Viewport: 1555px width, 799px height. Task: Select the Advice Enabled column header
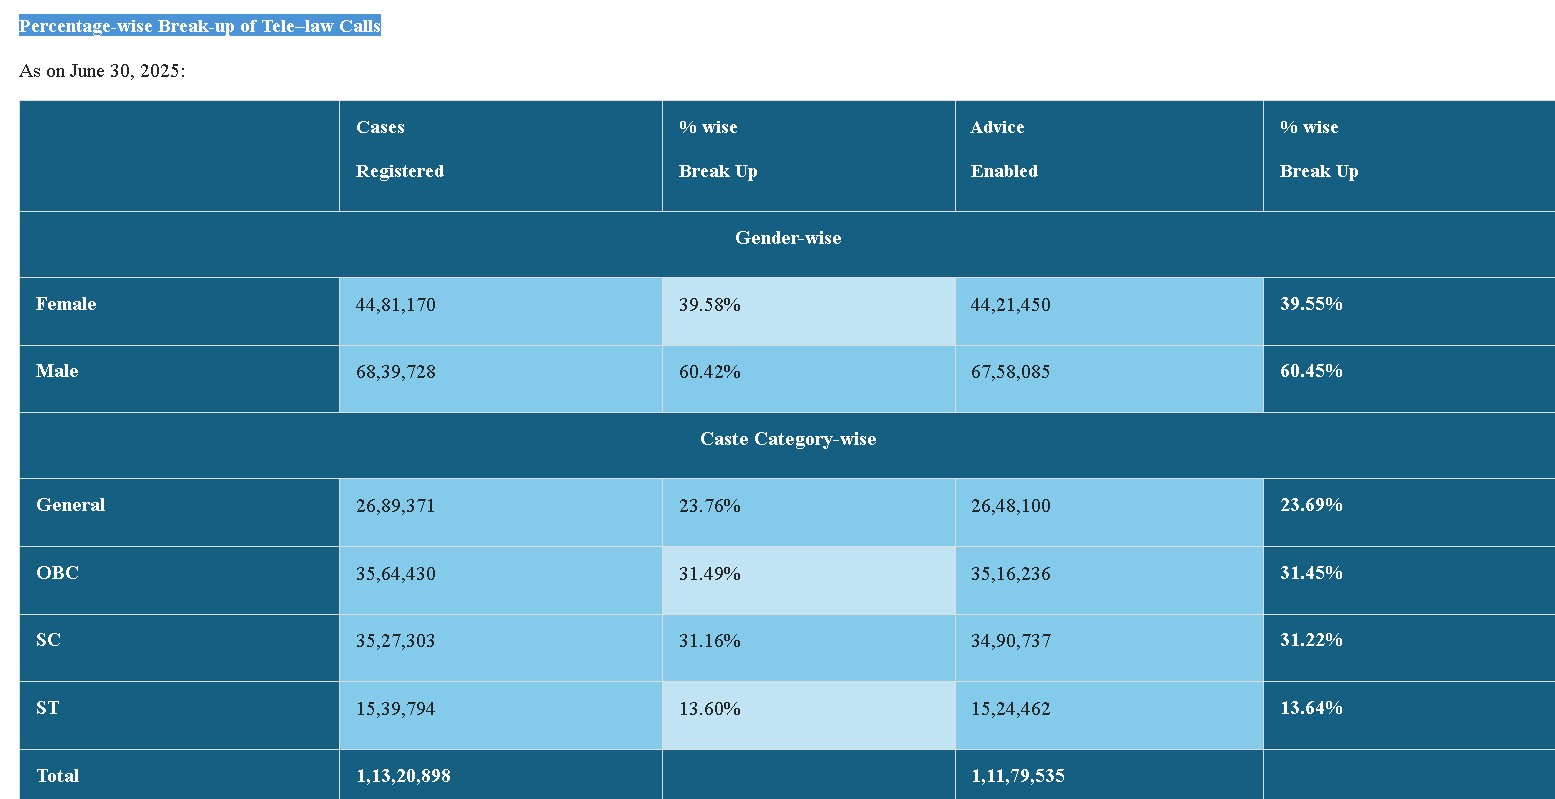[x=1004, y=149]
